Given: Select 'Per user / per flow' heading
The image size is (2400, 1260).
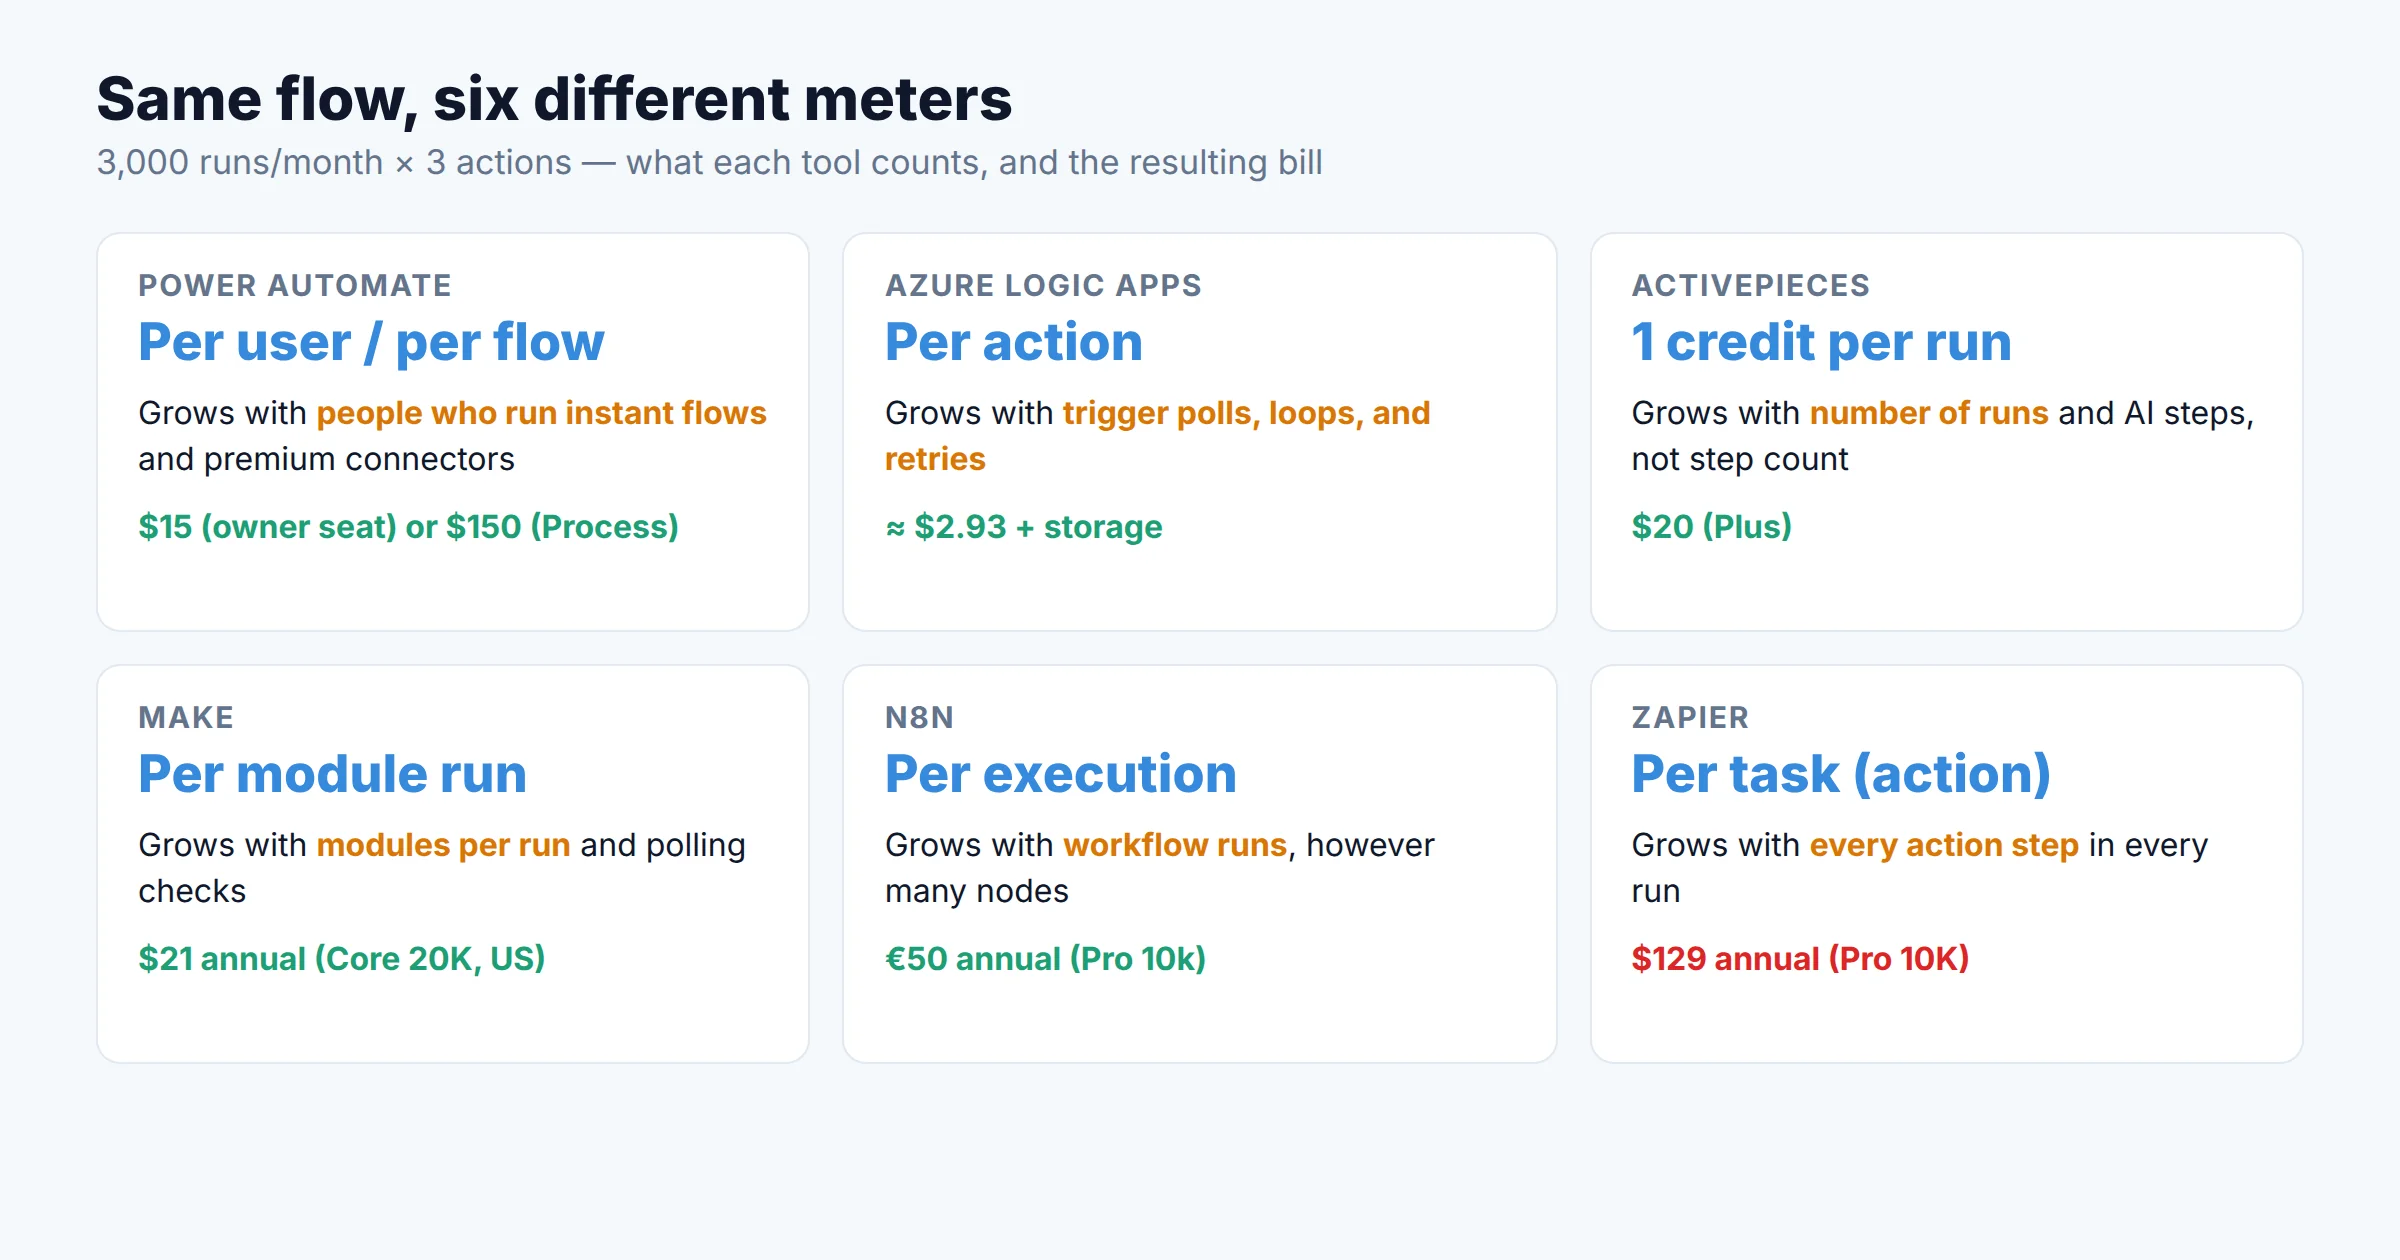Looking at the screenshot, I should (371, 343).
